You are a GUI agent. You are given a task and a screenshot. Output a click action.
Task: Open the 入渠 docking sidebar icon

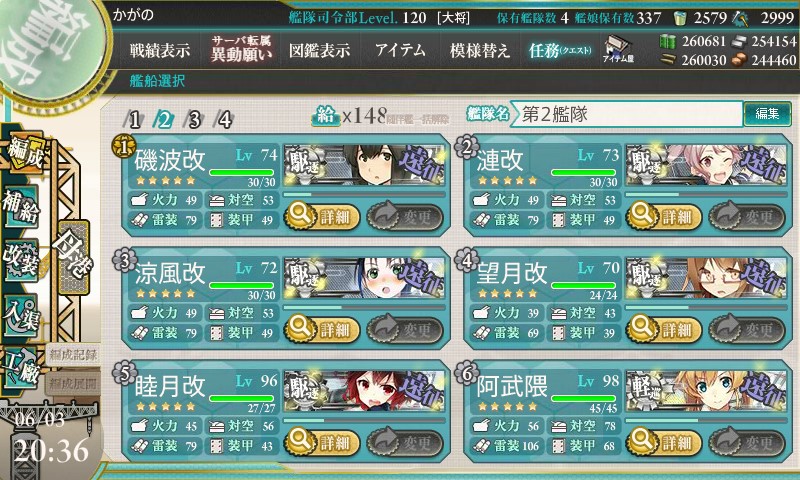click(x=21, y=315)
